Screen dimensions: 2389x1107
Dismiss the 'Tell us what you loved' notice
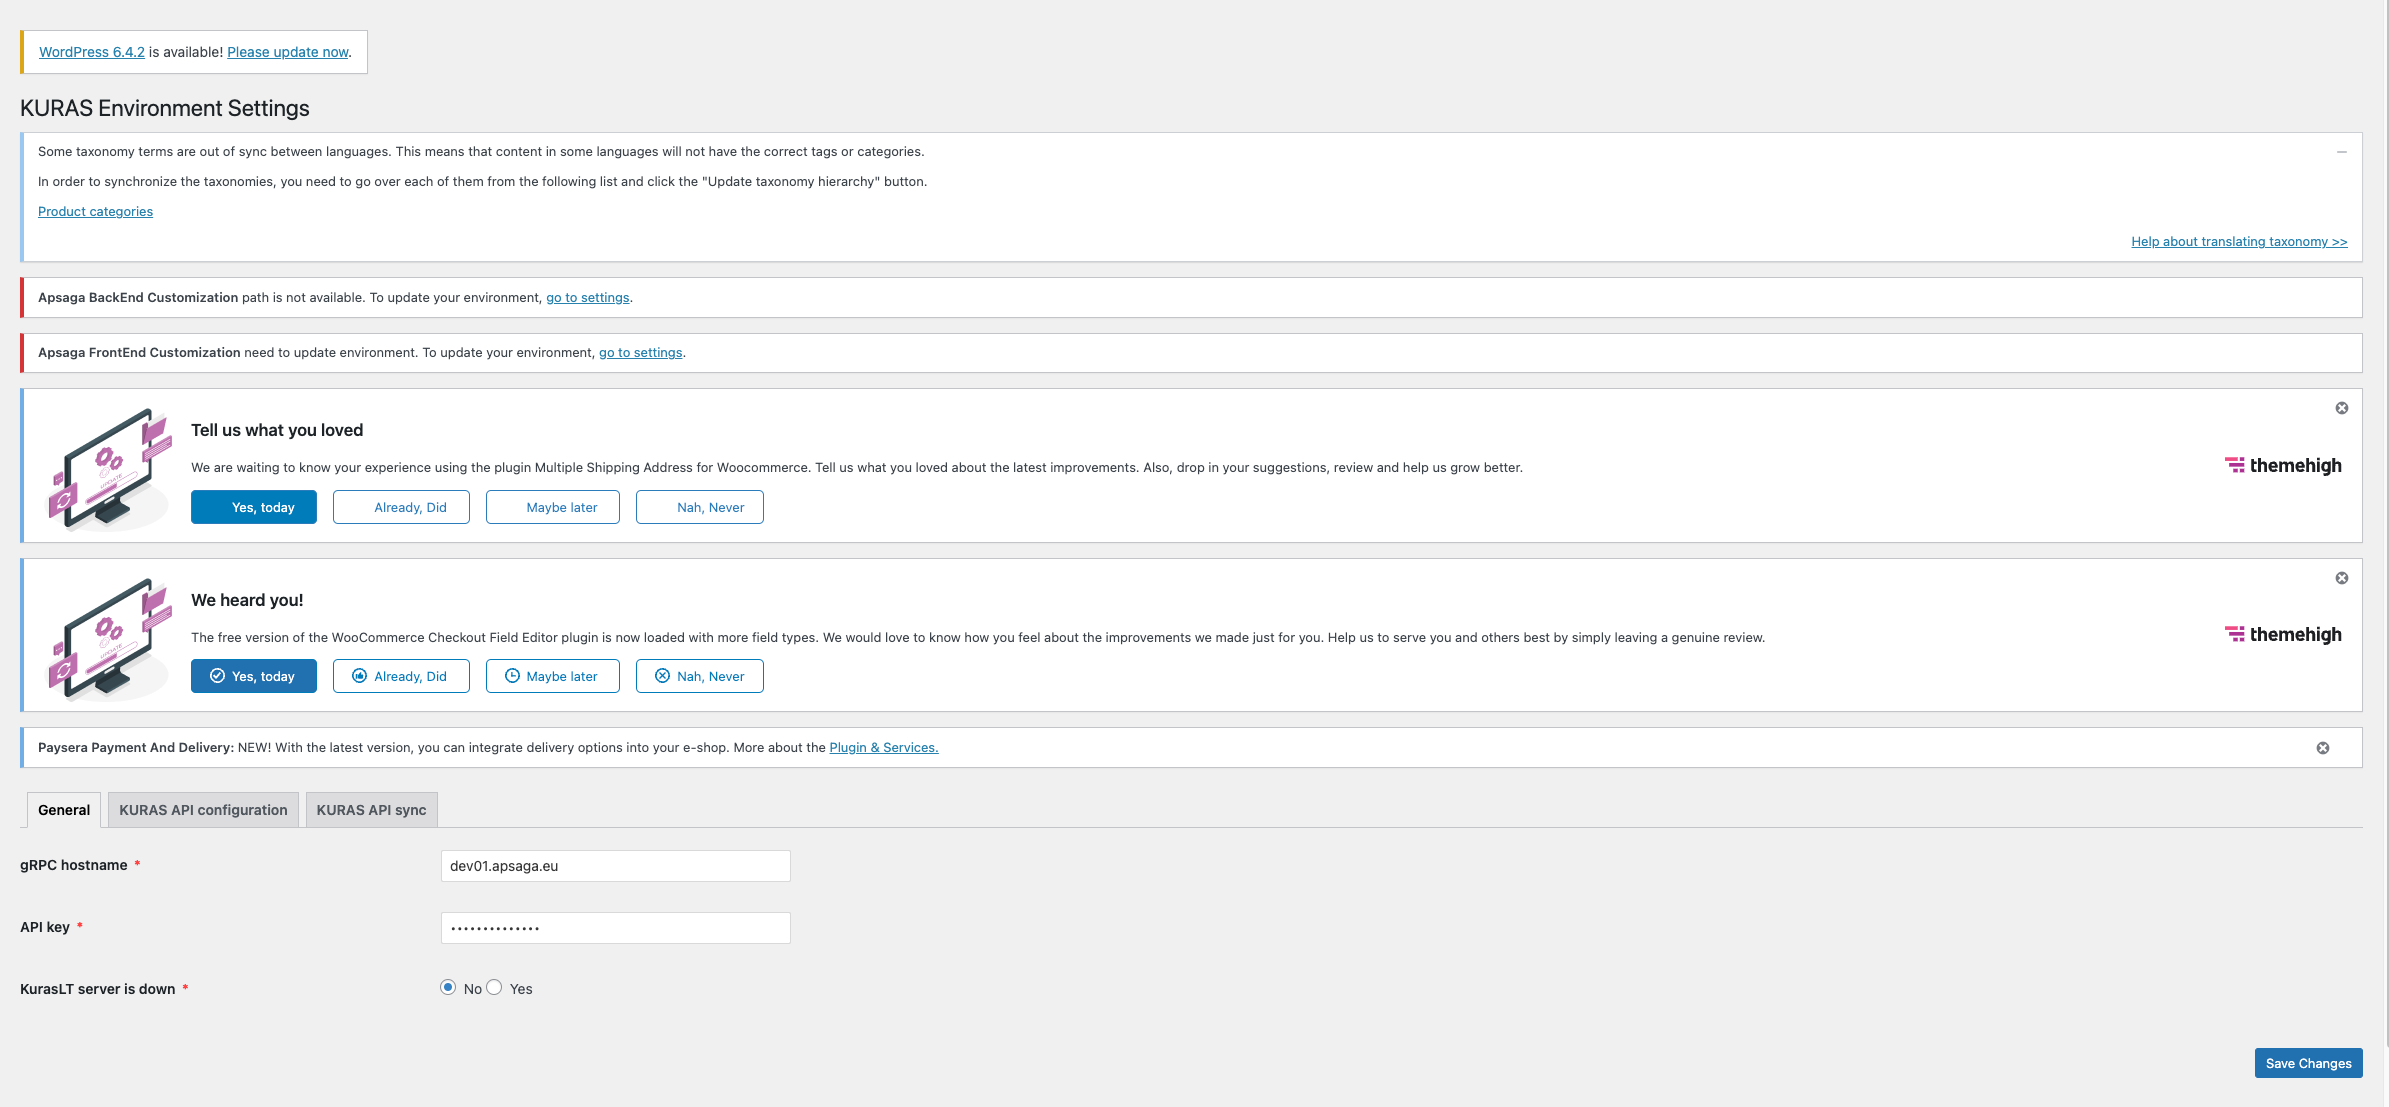click(x=2341, y=408)
